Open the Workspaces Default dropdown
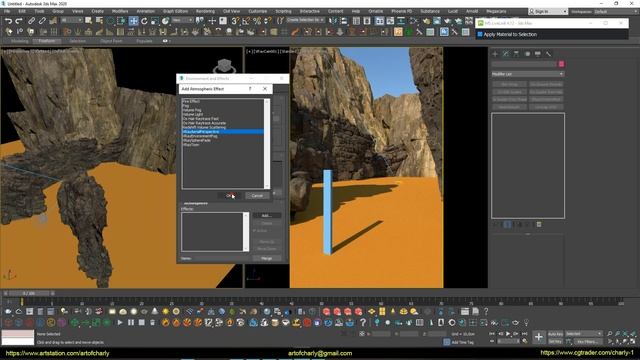Screen dimensions: 640x360 click(615, 11)
